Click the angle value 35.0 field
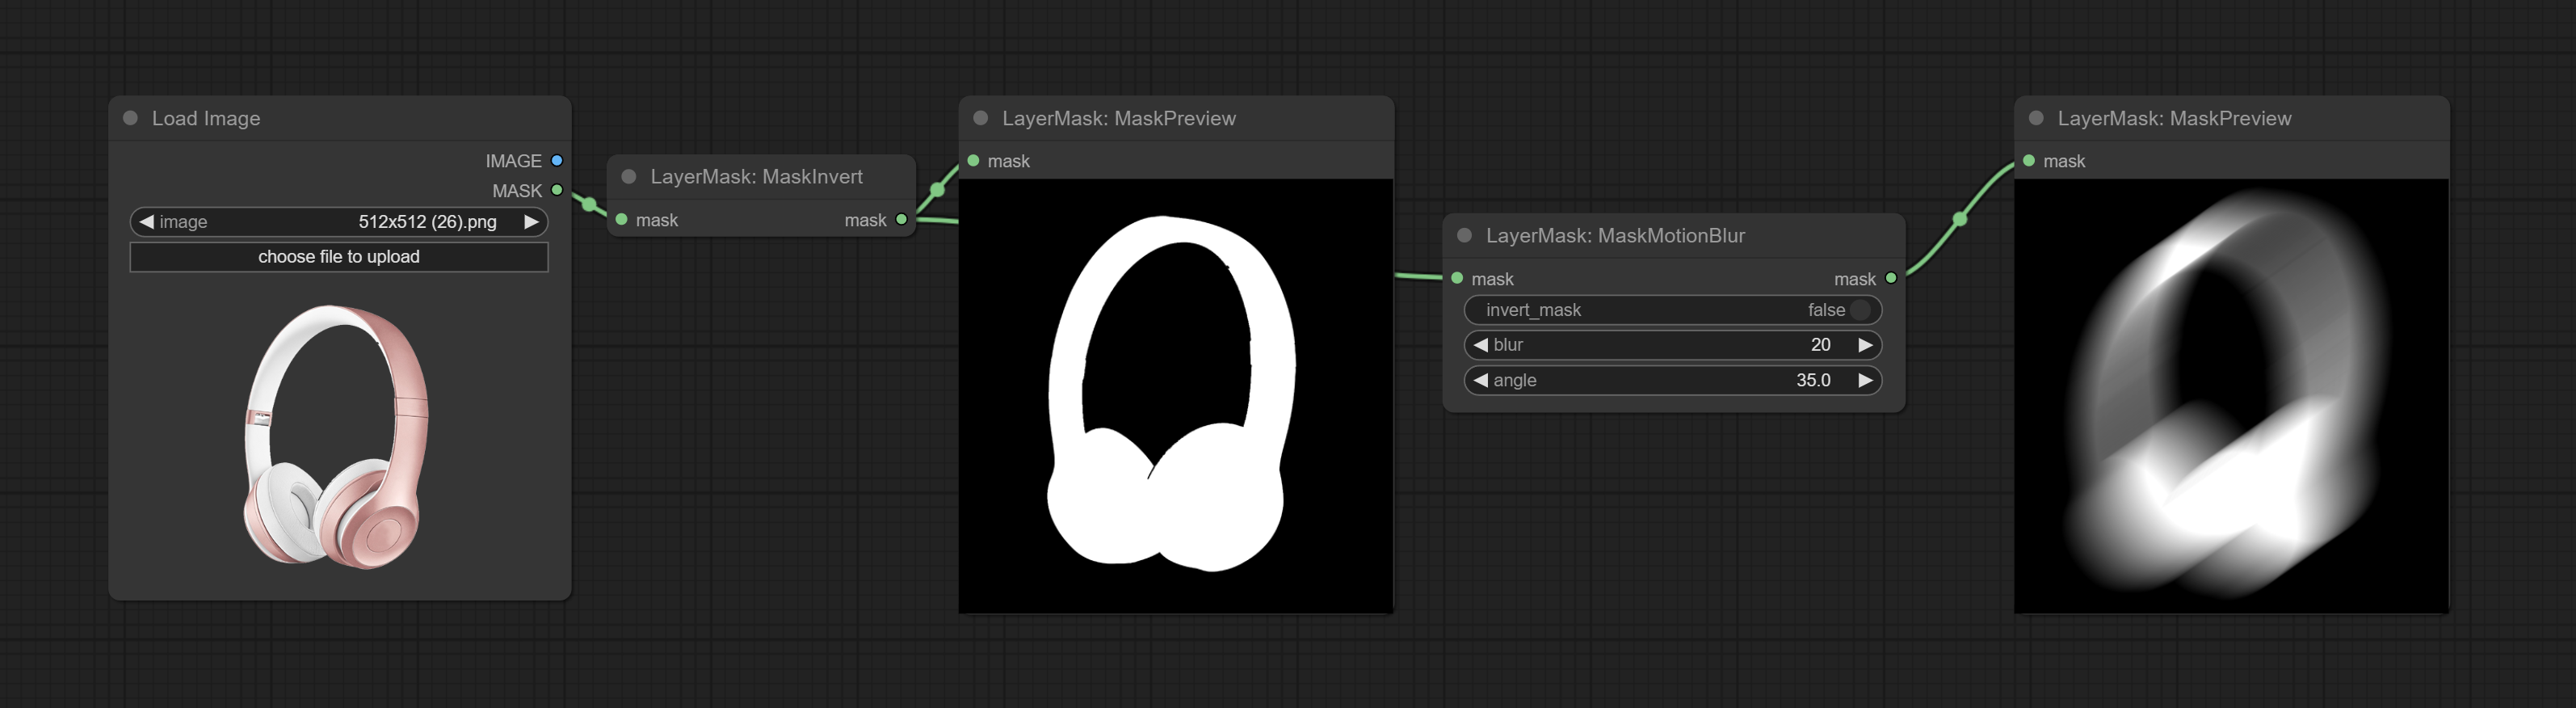The image size is (2576, 708). pyautogui.click(x=1673, y=380)
